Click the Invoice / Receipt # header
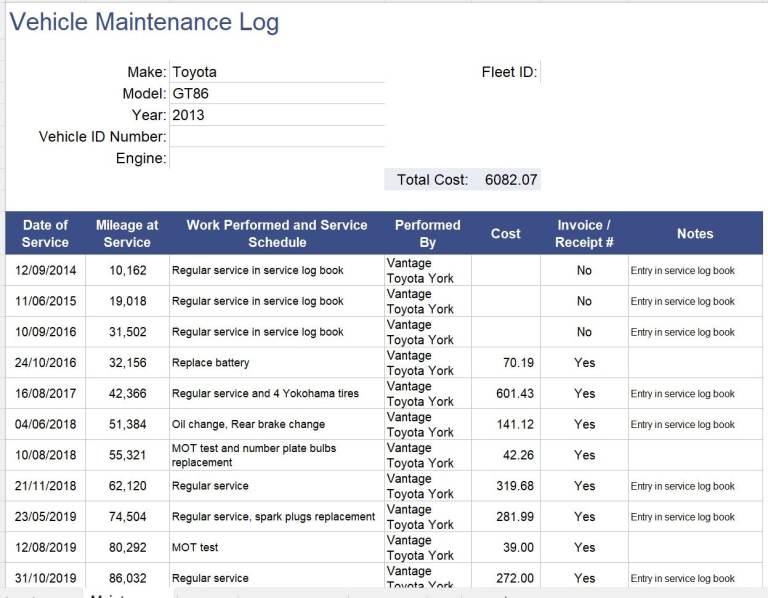 point(584,233)
